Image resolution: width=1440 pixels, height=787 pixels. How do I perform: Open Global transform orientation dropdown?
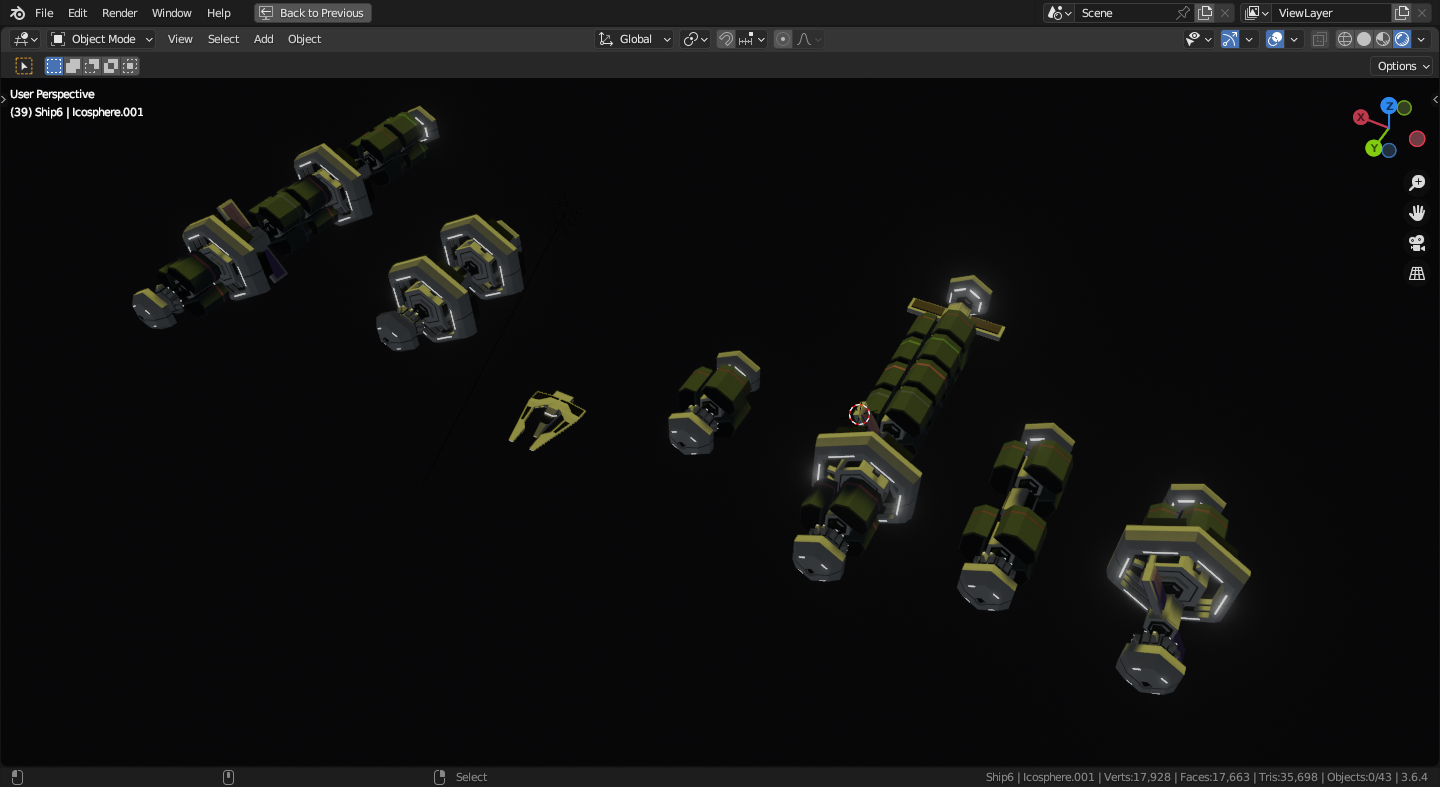(x=635, y=39)
